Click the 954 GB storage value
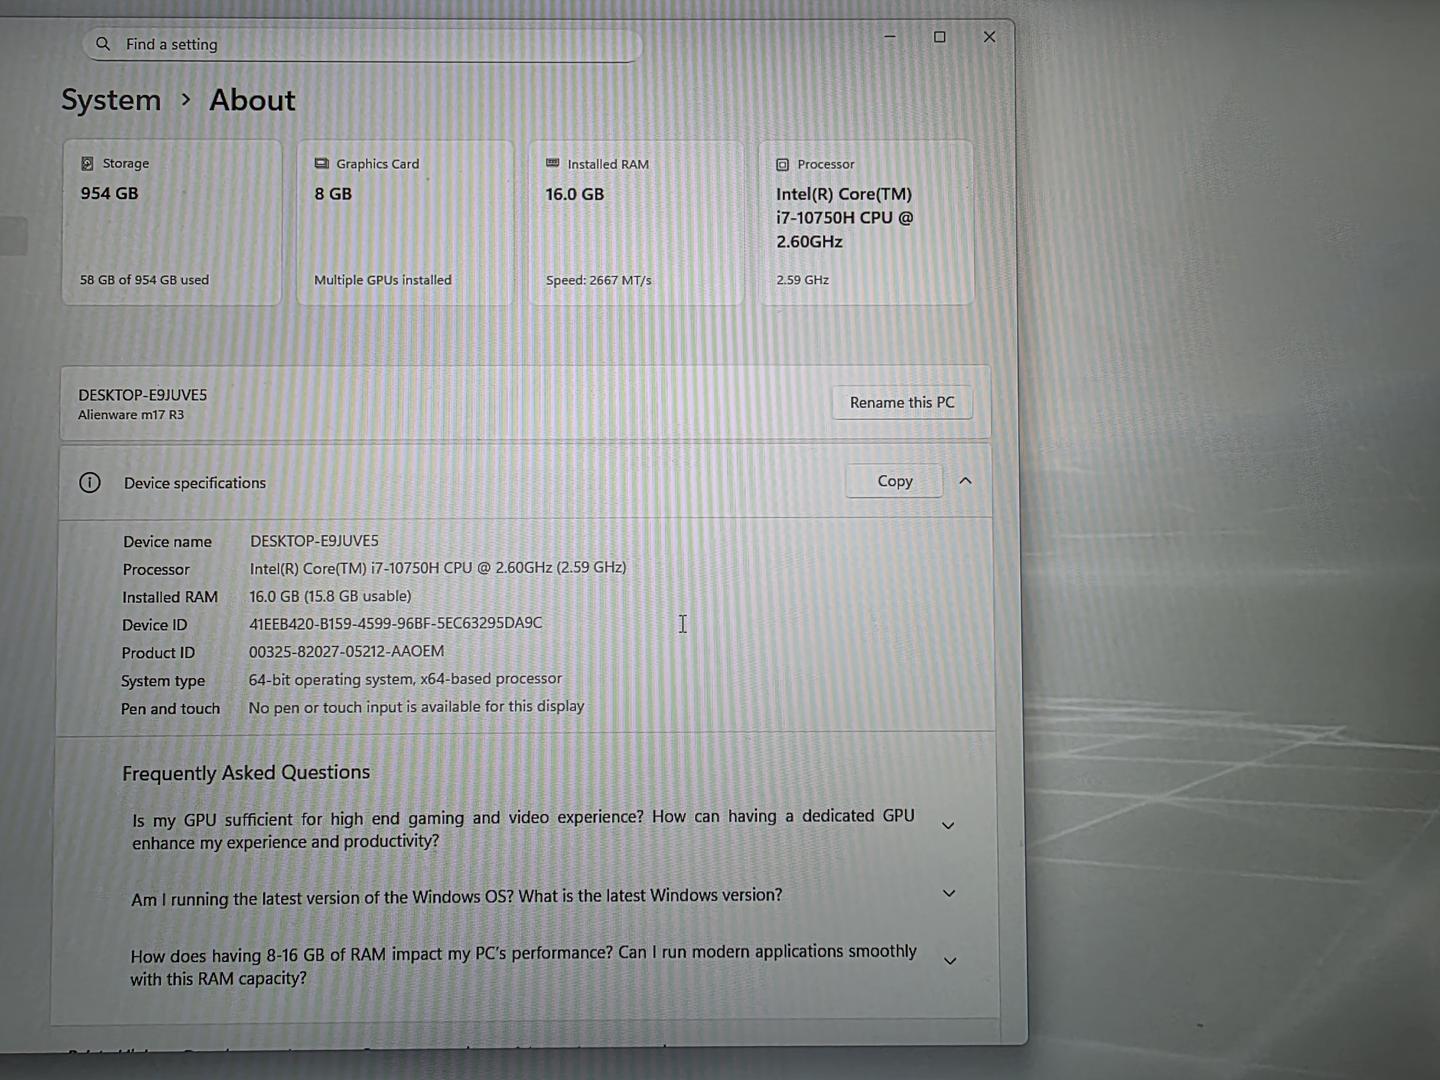 tap(110, 193)
